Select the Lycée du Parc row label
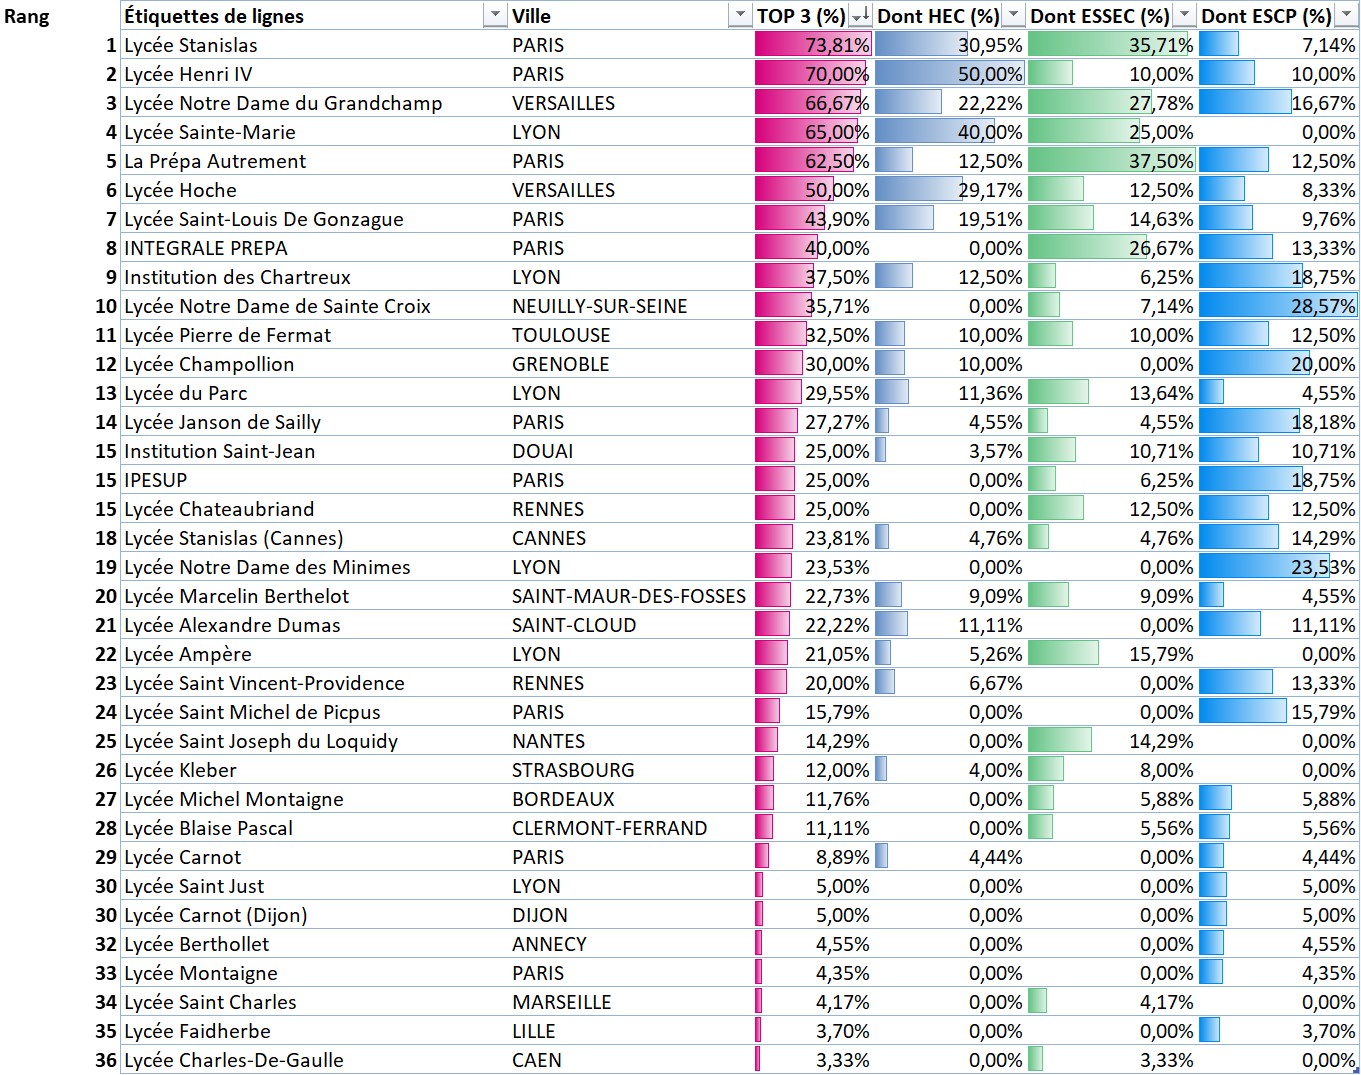 [185, 393]
